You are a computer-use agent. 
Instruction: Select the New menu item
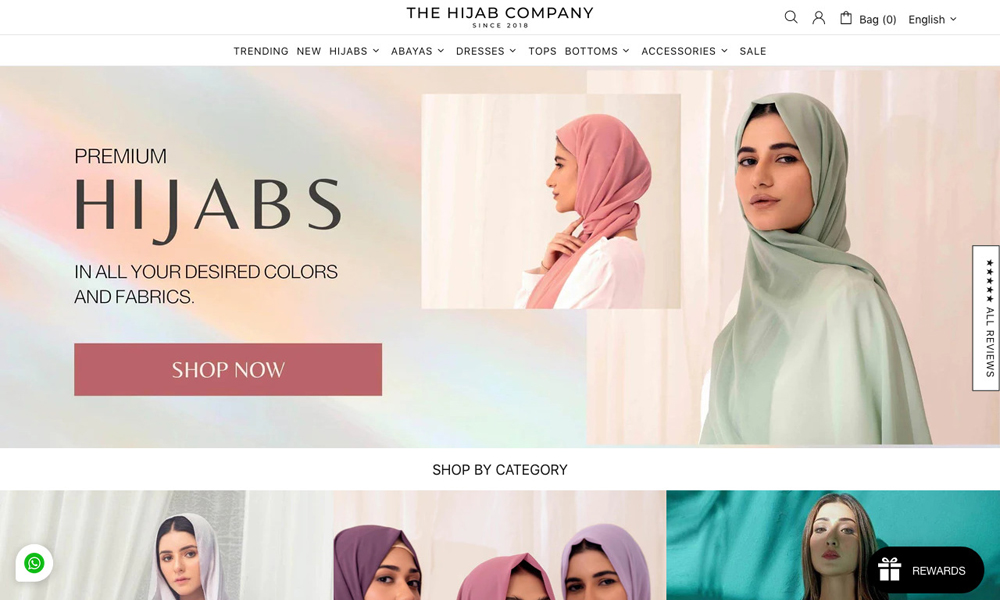coord(309,51)
